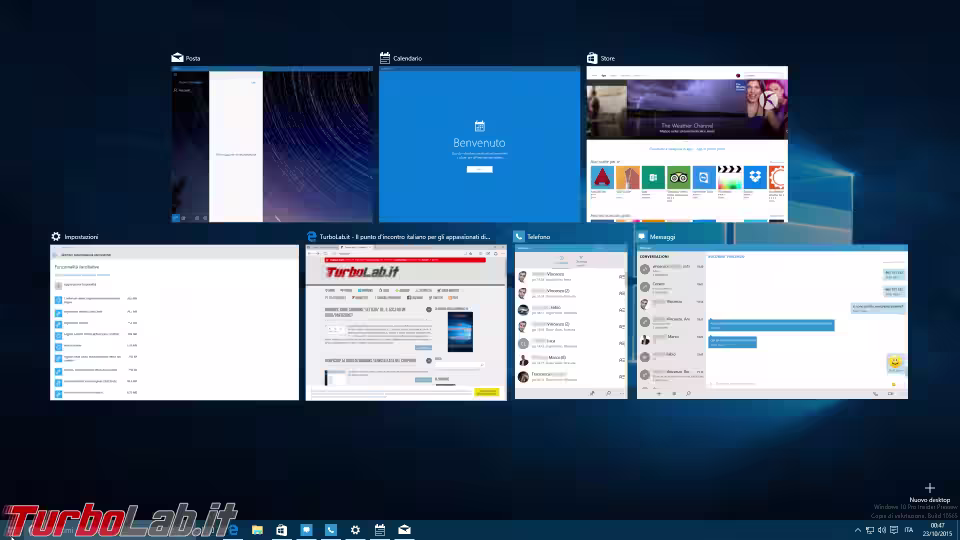Click the "Posta" window title
Screen dimensions: 960x540
pos(193,58)
